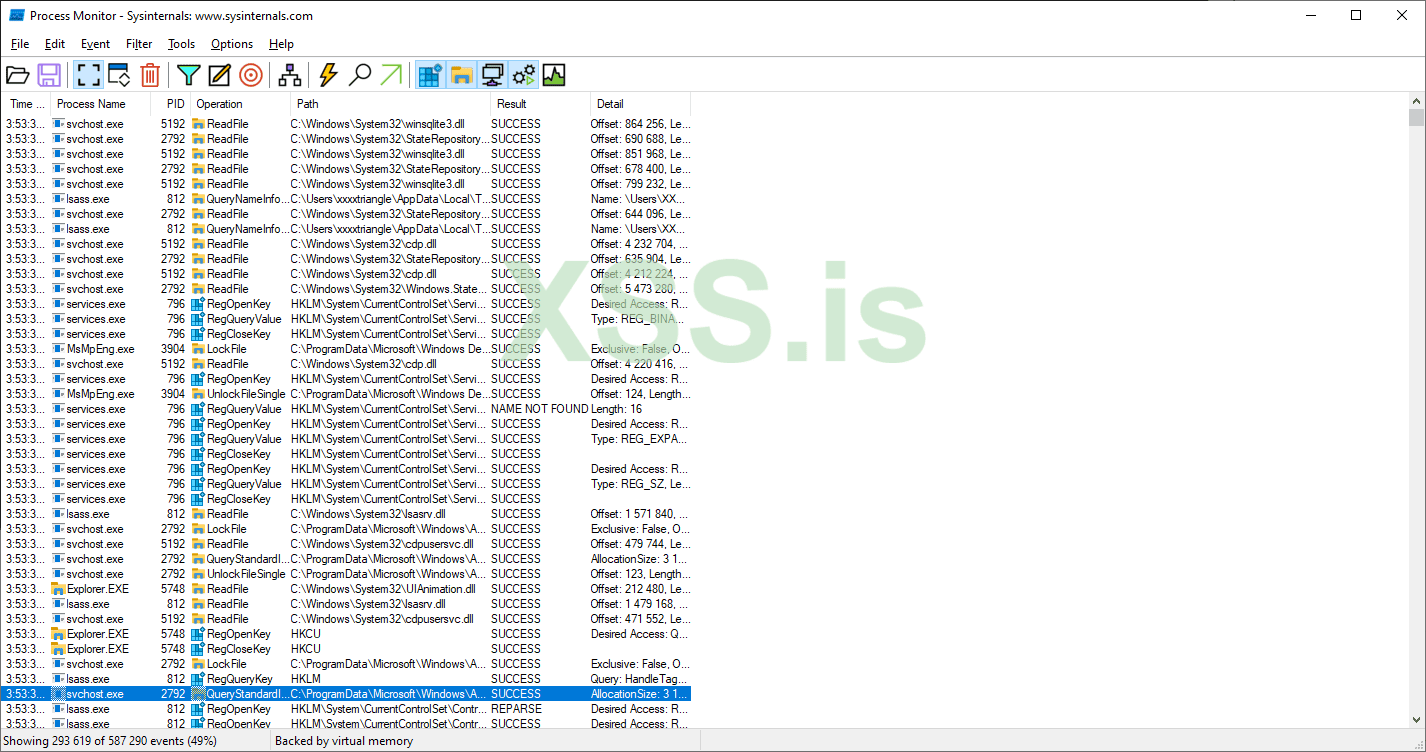Open the Filter dialog via funnel icon
The image size is (1426, 752).
click(x=189, y=75)
